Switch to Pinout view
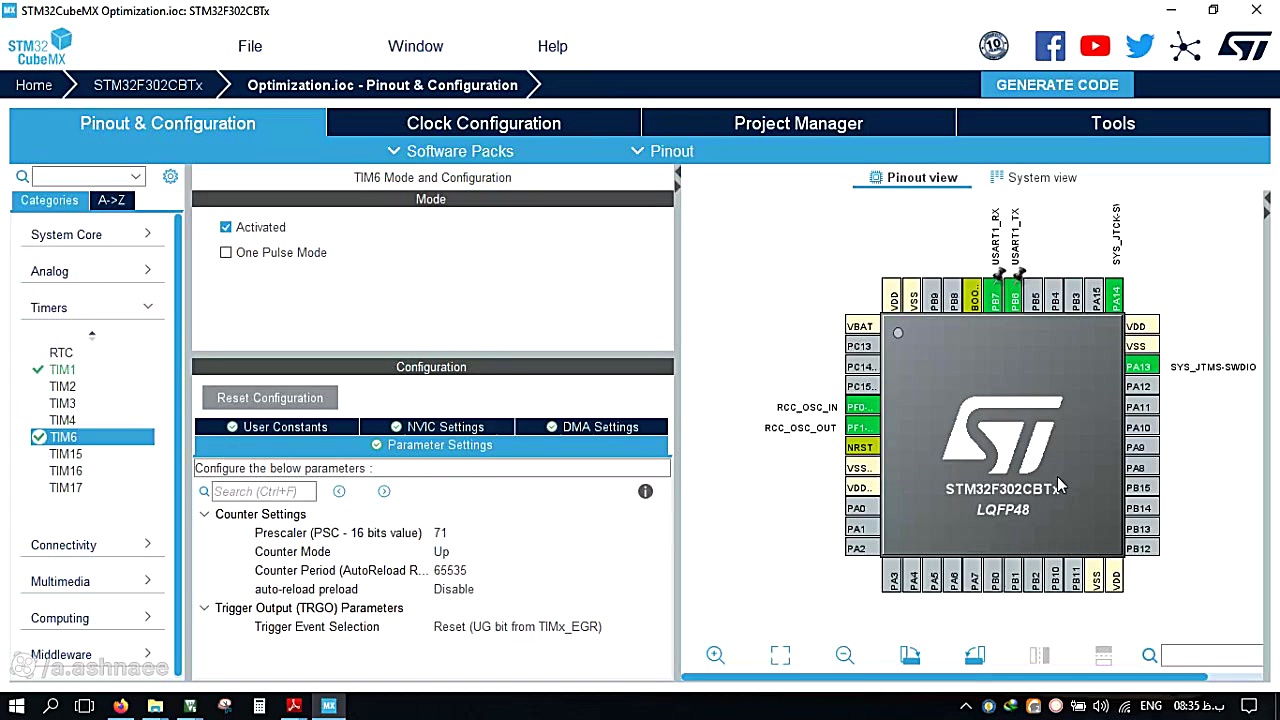 [x=913, y=177]
